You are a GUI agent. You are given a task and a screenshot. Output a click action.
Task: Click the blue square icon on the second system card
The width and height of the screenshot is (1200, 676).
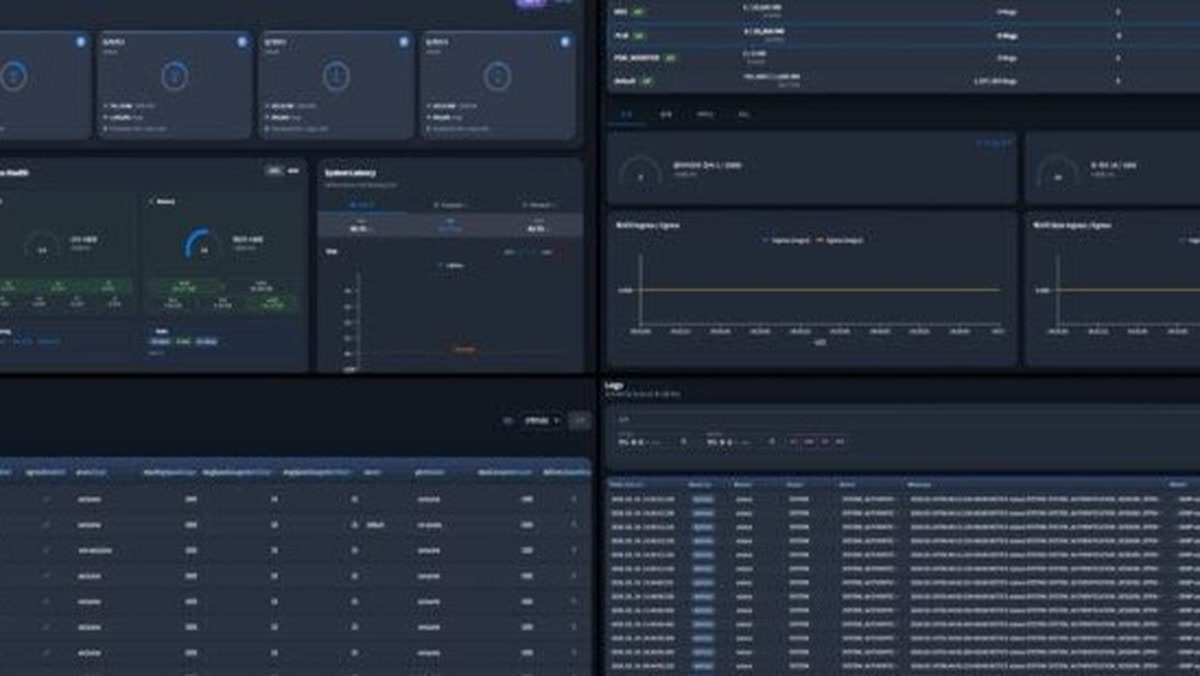pyautogui.click(x=242, y=42)
